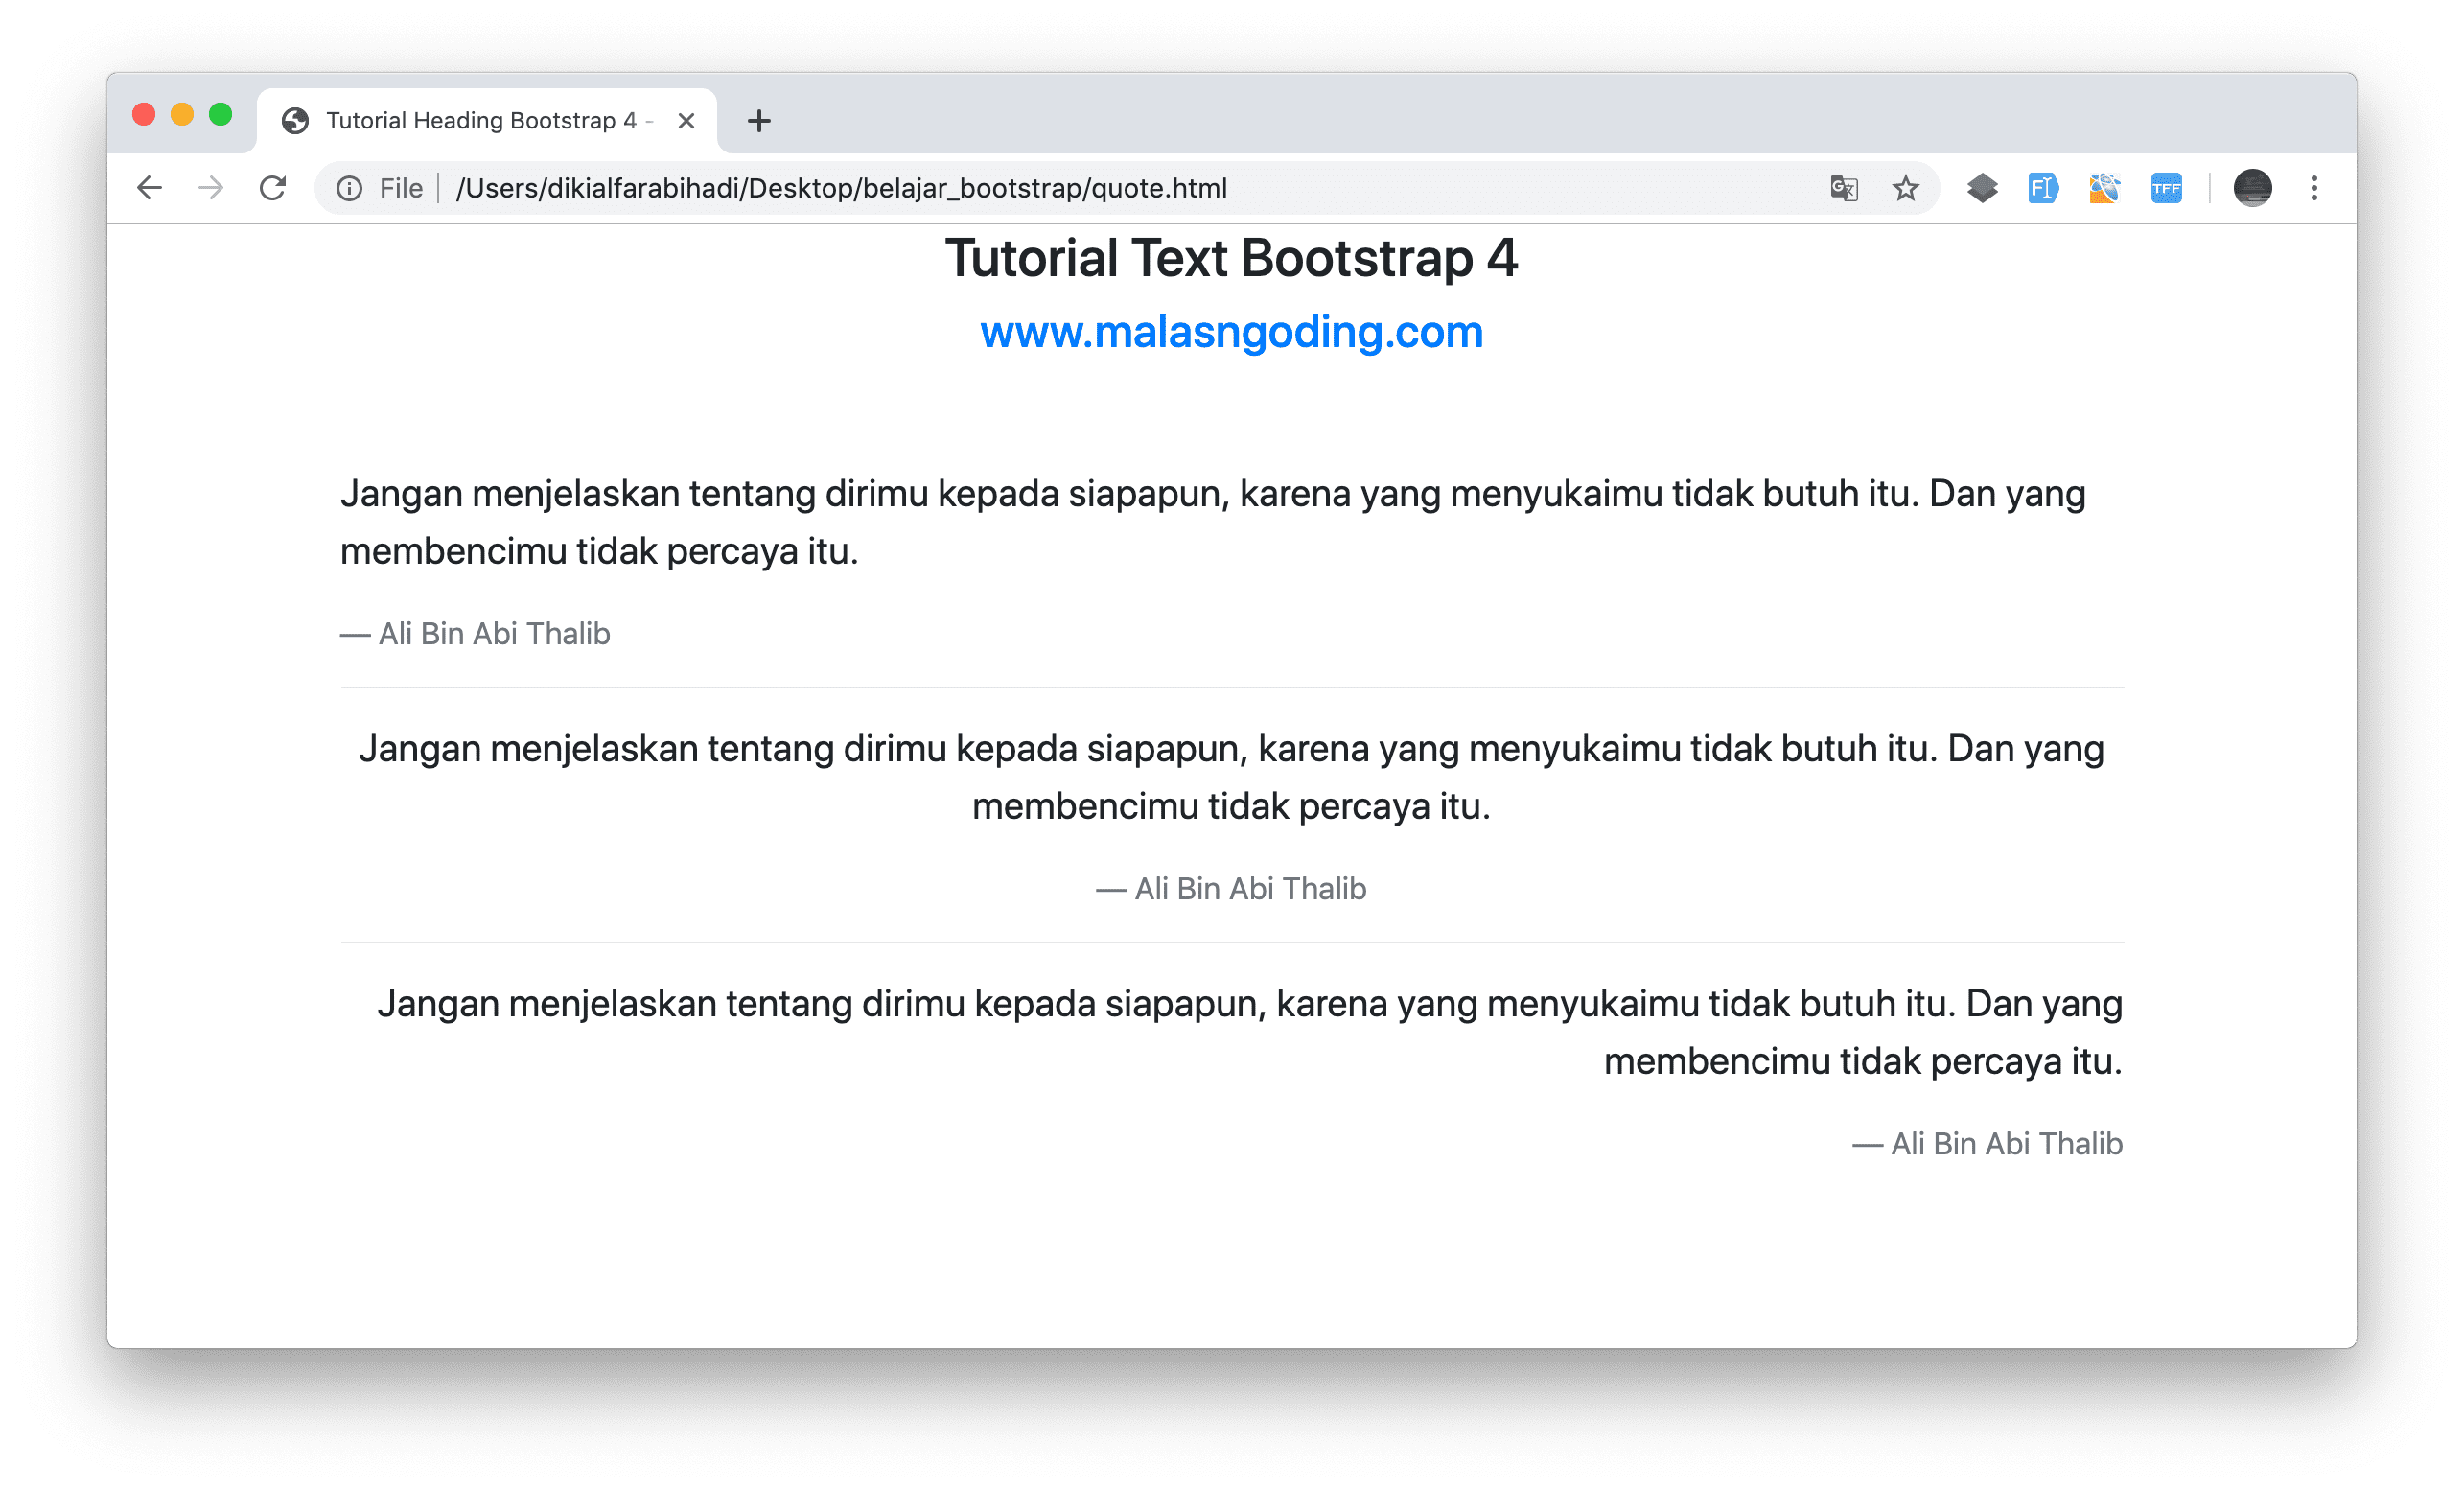Bookmark this page with the star

pos(1906,188)
